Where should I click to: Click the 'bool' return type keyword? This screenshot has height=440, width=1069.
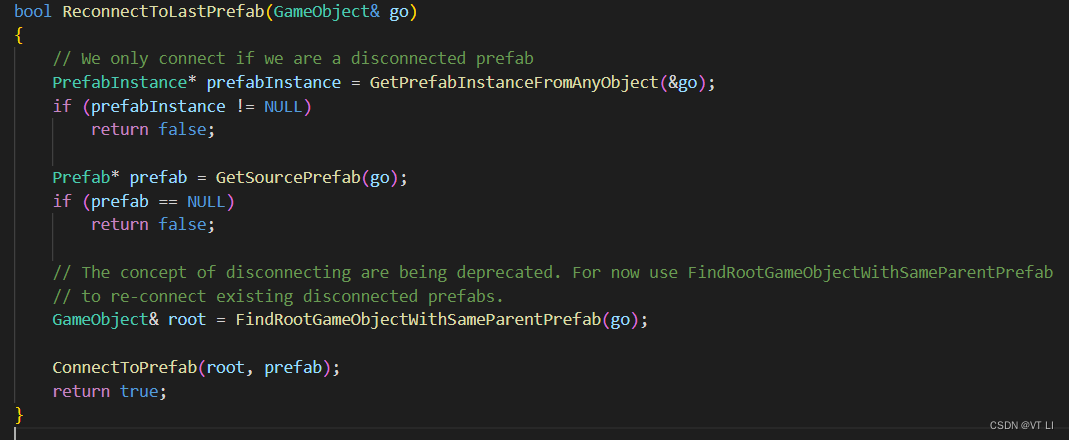33,12
